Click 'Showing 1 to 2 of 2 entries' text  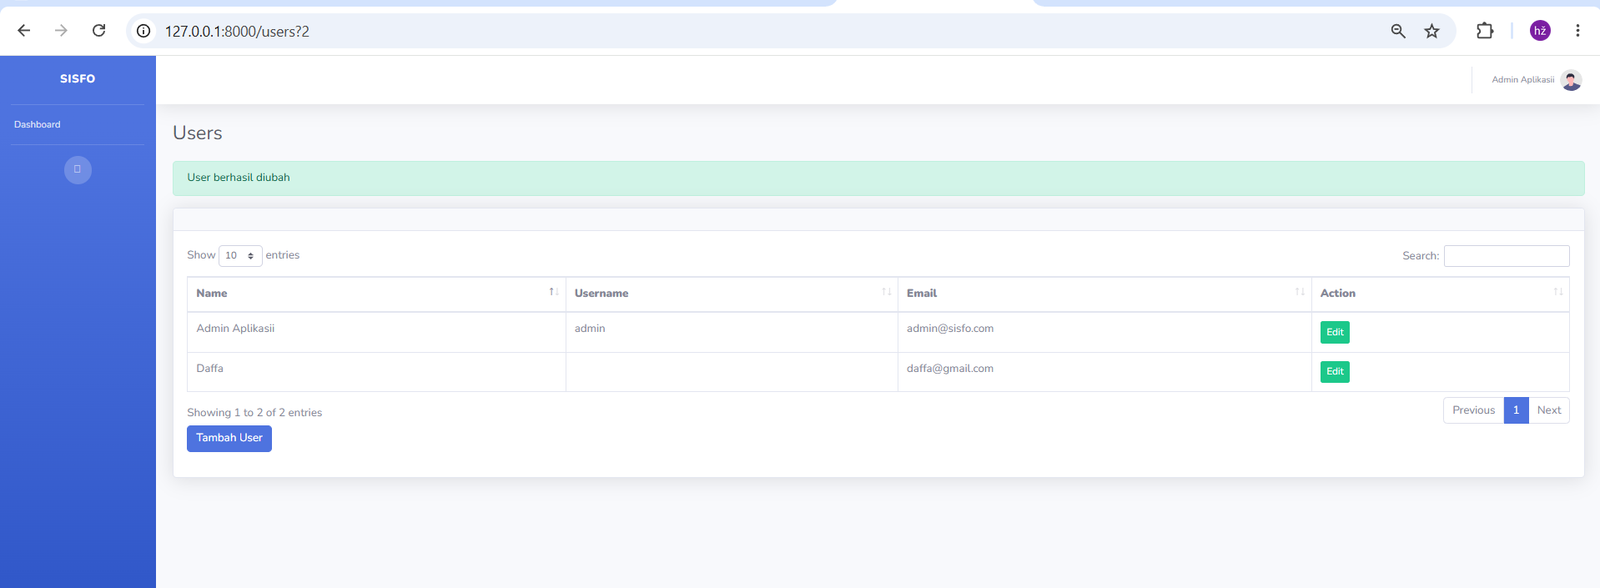click(254, 413)
